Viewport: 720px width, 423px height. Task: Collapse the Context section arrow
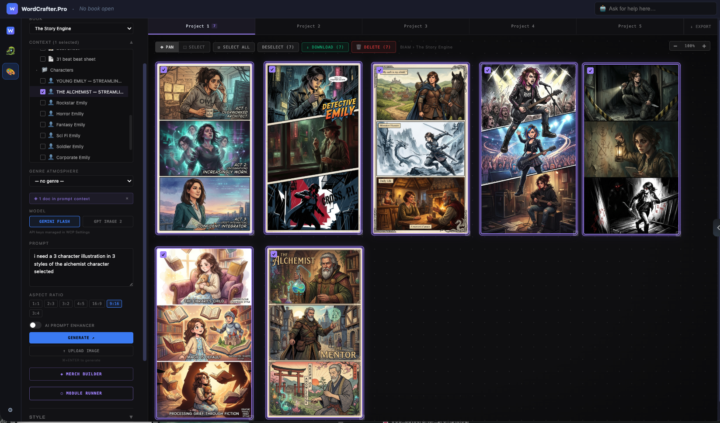pyautogui.click(x=131, y=42)
